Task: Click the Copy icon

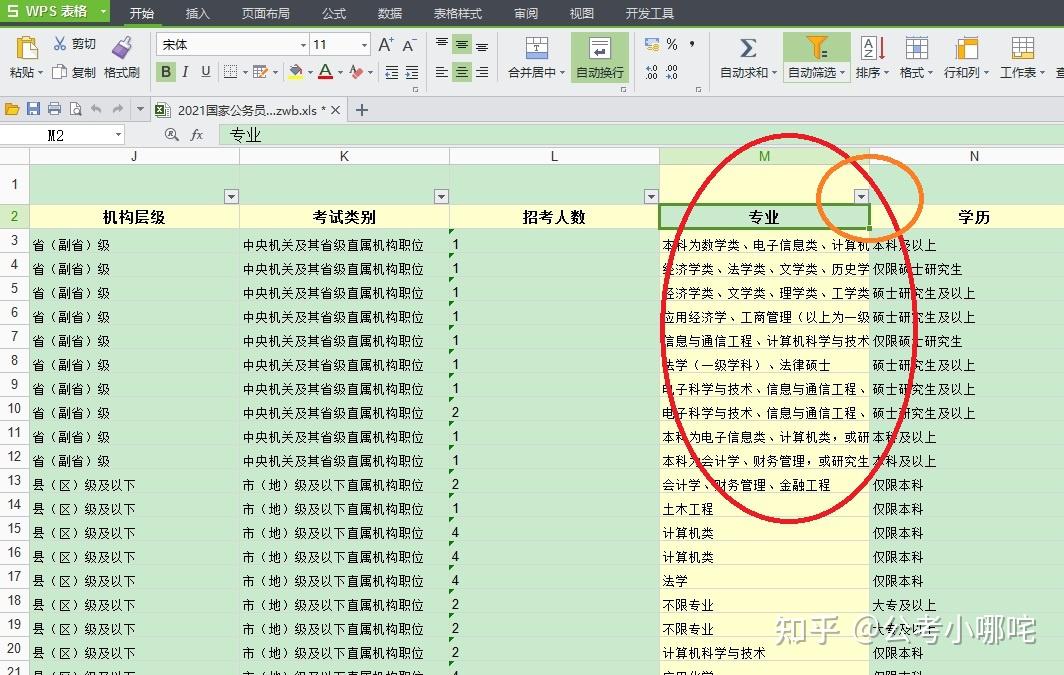Action: coord(60,72)
